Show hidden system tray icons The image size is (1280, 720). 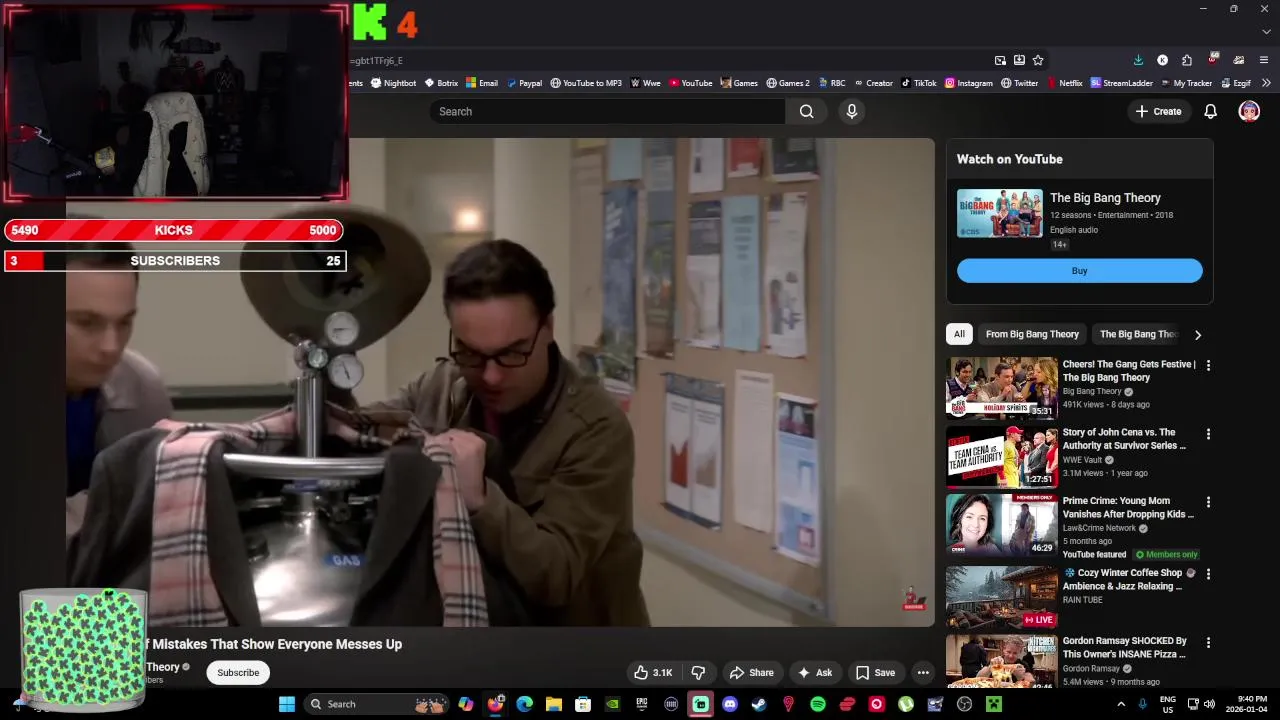tap(1120, 704)
